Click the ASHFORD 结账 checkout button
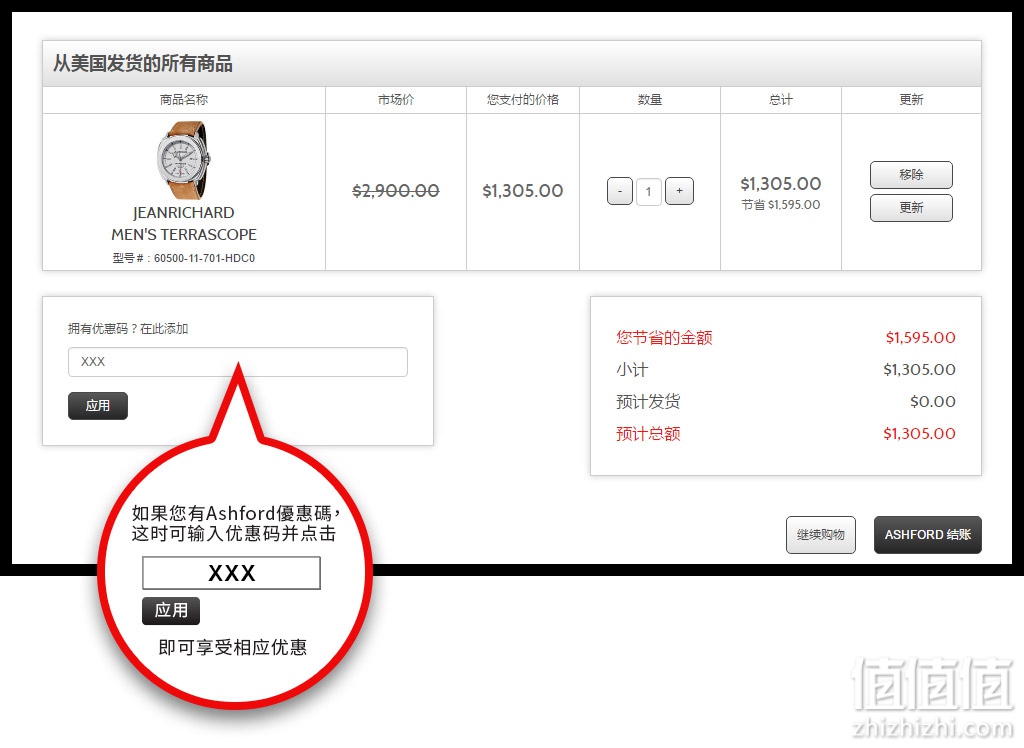This screenshot has height=748, width=1024. 928,535
